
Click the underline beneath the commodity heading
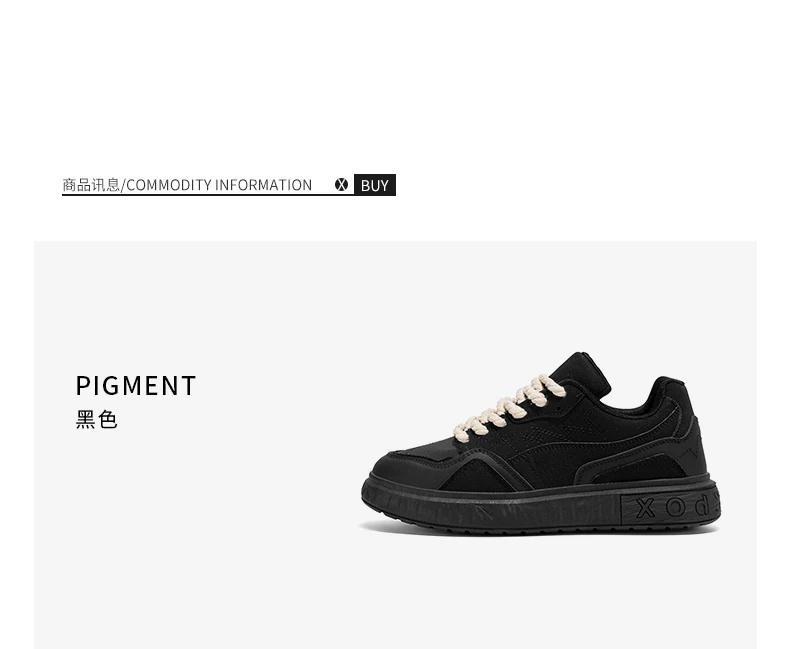[x=208, y=194]
